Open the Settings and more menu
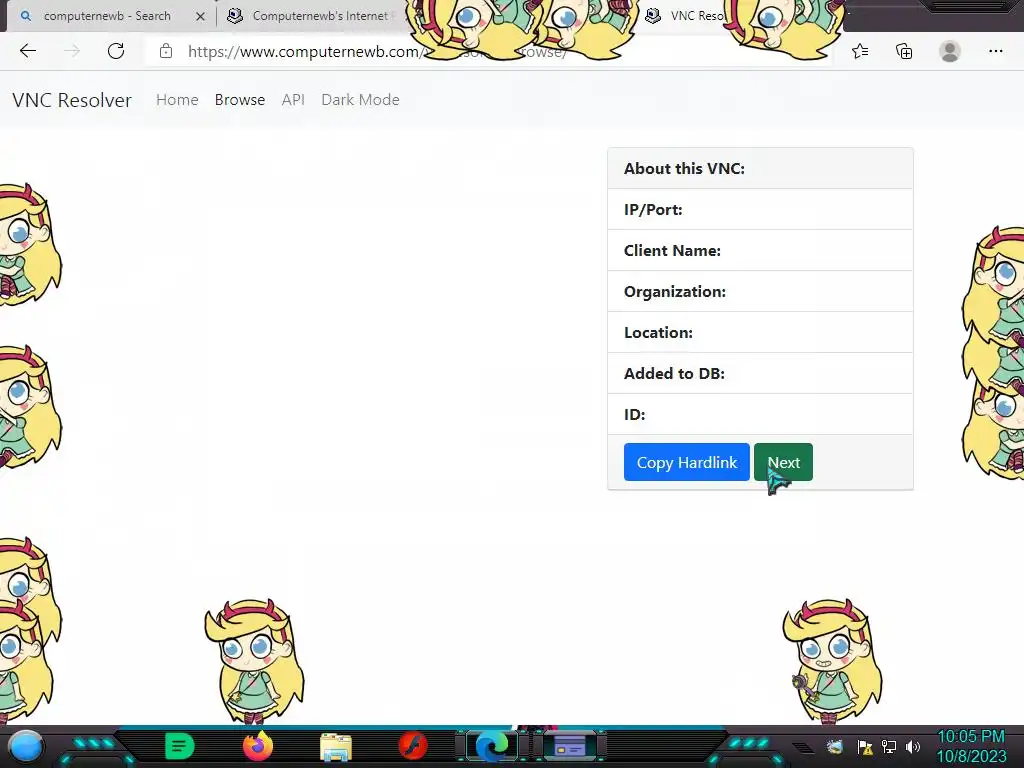This screenshot has width=1024, height=768. point(995,51)
